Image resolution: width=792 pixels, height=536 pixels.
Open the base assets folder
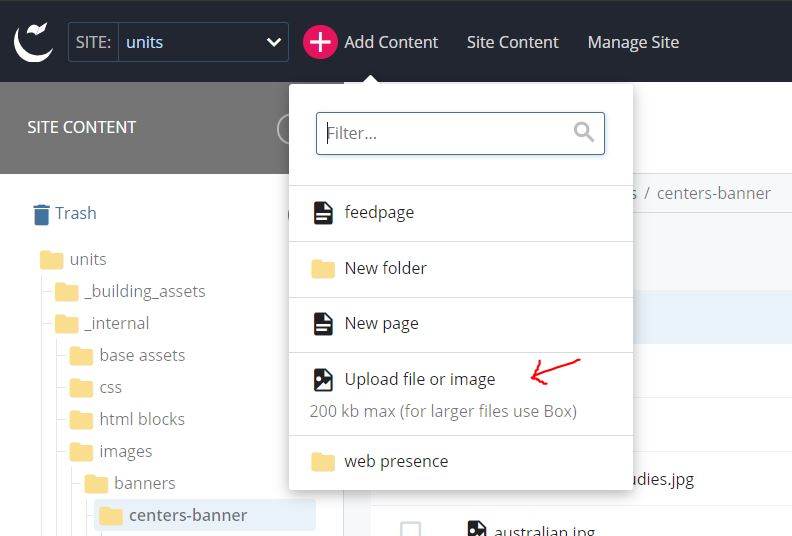click(x=142, y=355)
